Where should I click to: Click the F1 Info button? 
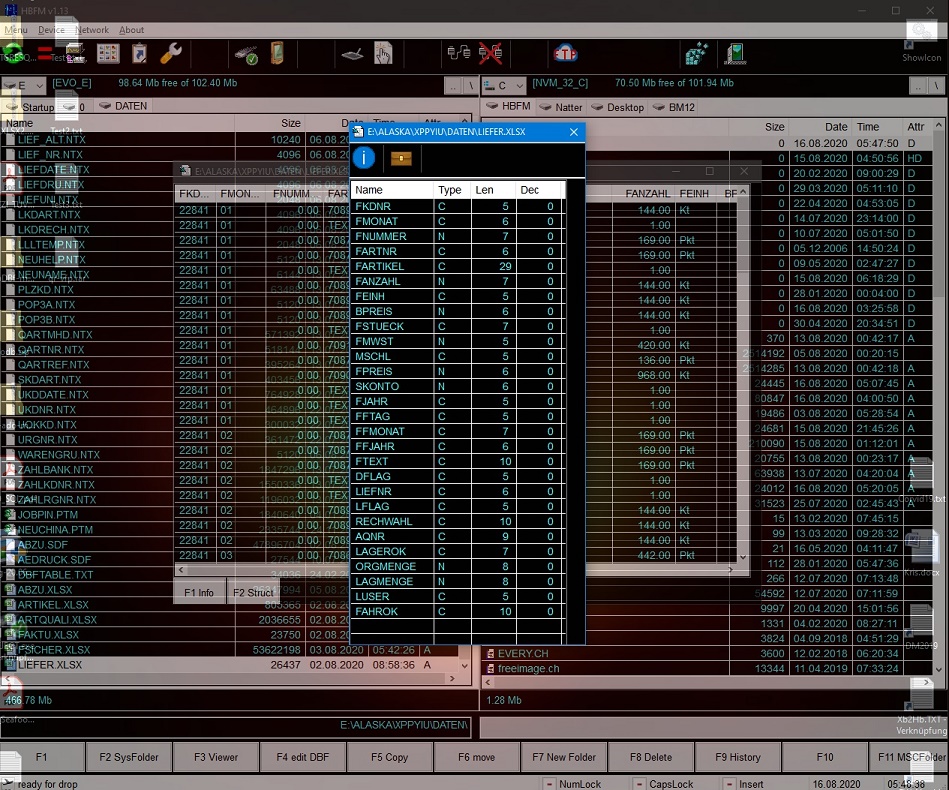tap(199, 593)
